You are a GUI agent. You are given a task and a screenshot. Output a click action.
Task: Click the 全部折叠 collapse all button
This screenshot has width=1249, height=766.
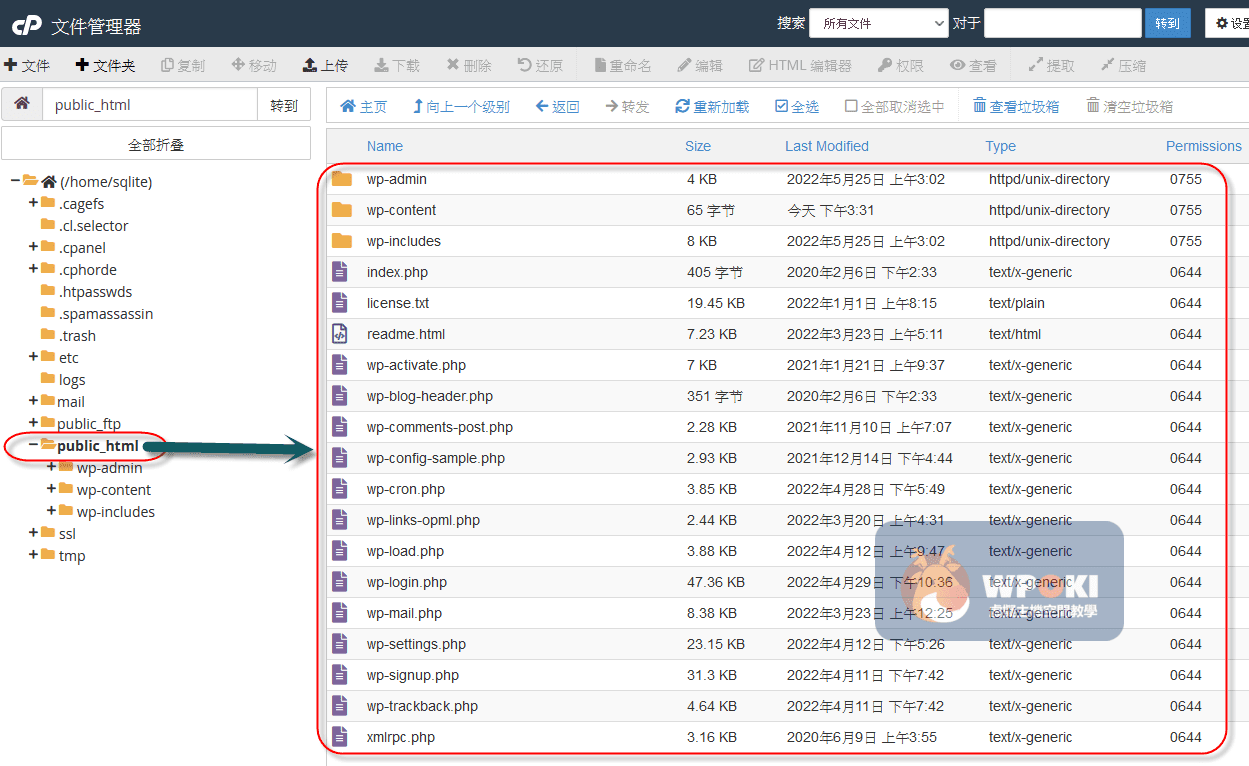pos(156,145)
